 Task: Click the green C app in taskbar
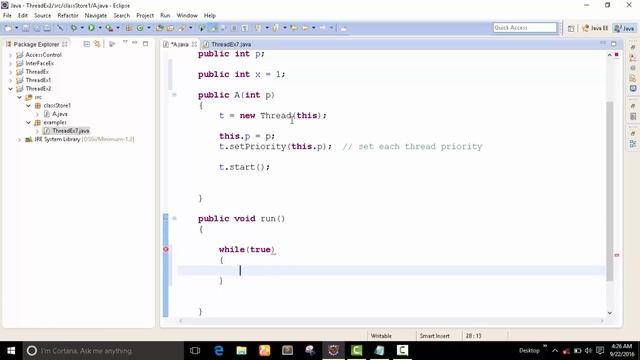(356, 350)
